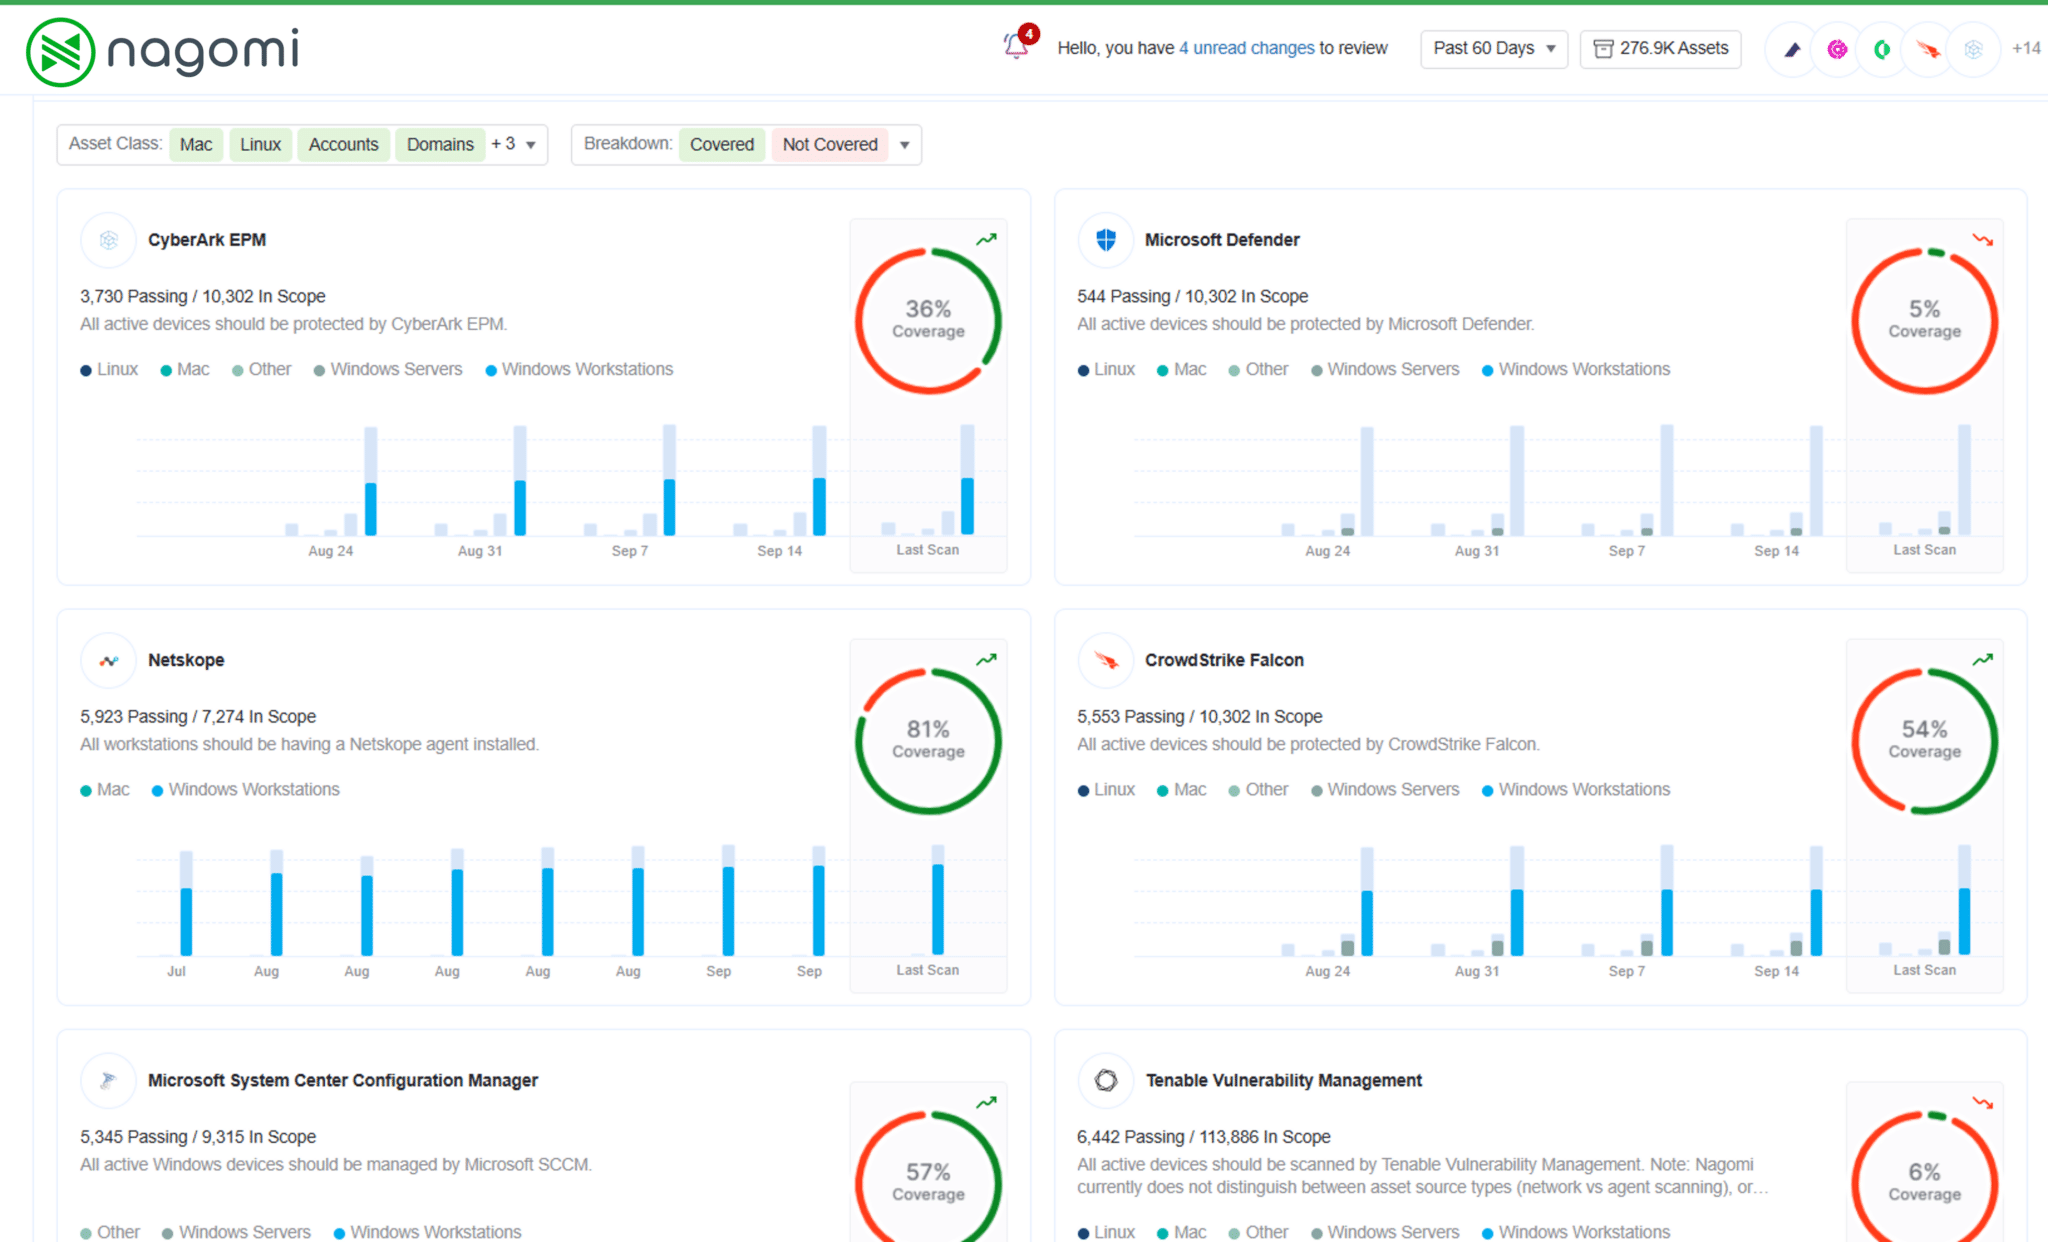Click the Netskope wave icon
This screenshot has width=2048, height=1242.
click(x=108, y=660)
